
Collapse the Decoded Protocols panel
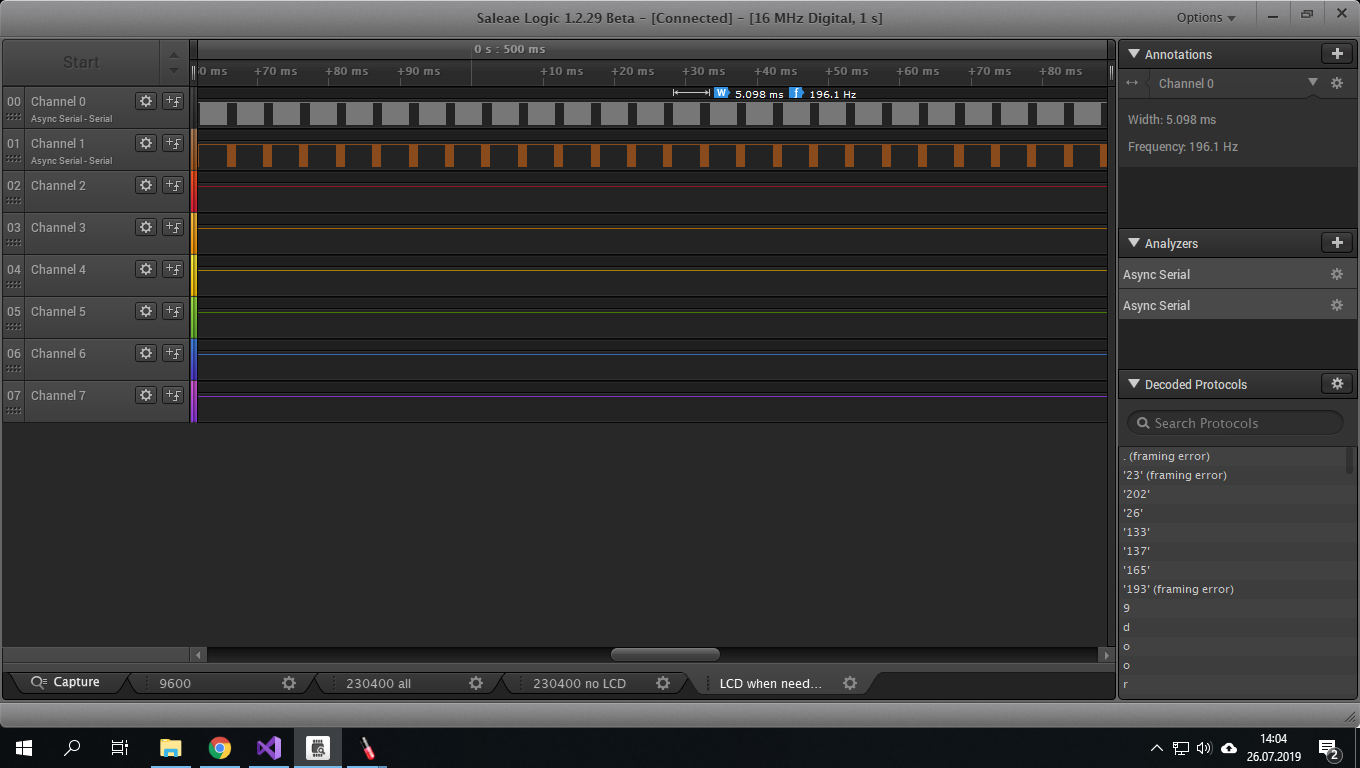1134,384
